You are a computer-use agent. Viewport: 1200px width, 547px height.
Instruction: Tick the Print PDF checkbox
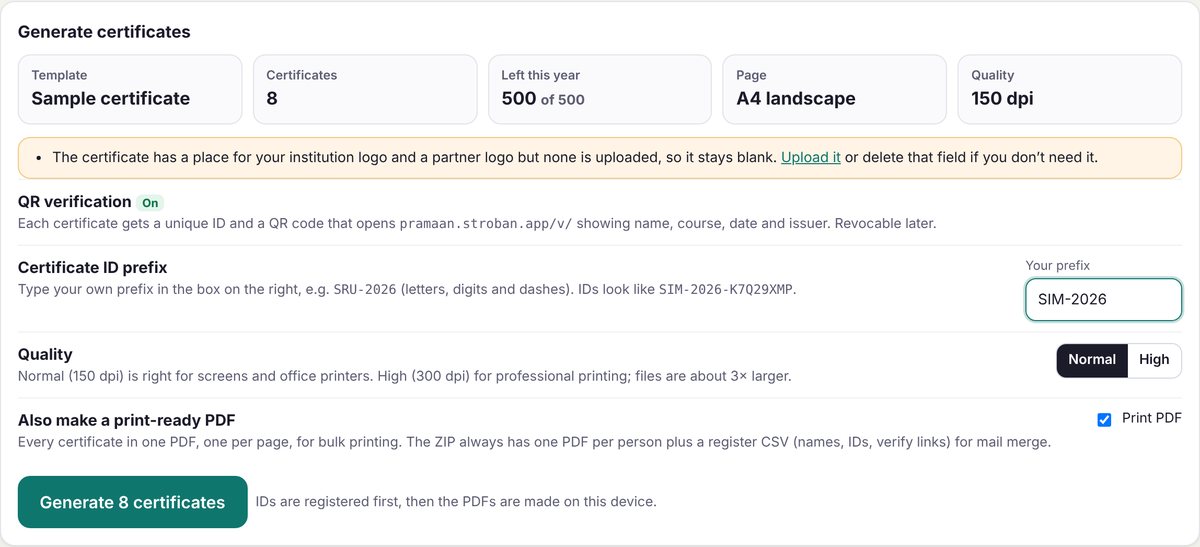click(x=1104, y=419)
